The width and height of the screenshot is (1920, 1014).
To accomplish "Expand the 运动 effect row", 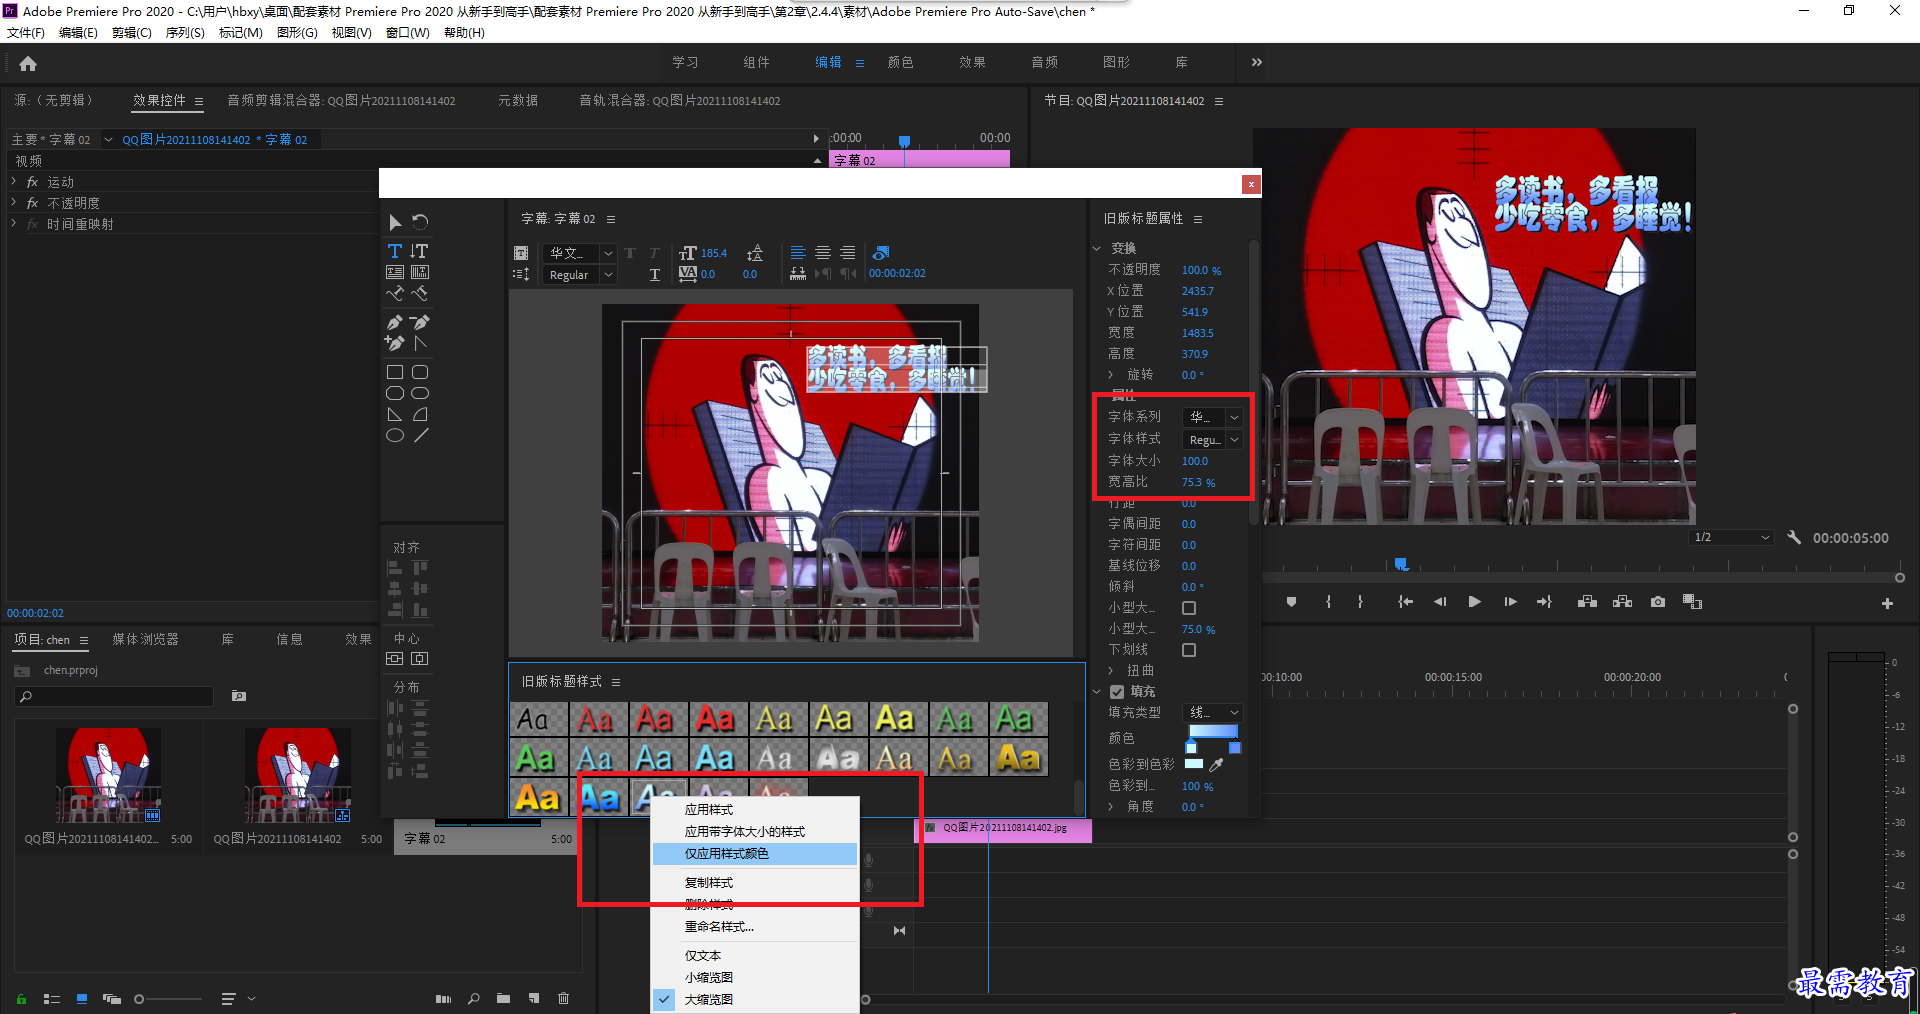I will point(14,182).
